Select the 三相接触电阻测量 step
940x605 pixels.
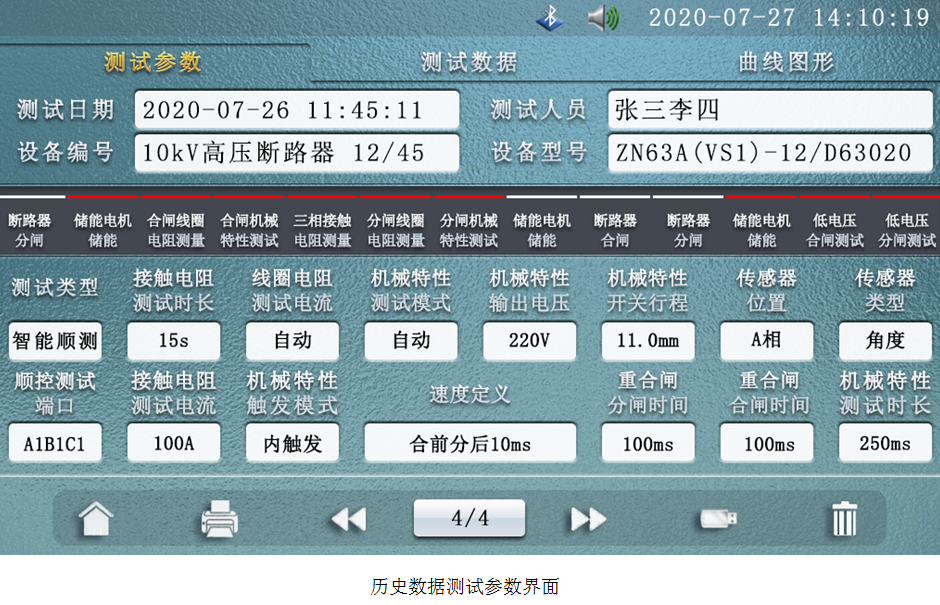pyautogui.click(x=322, y=230)
